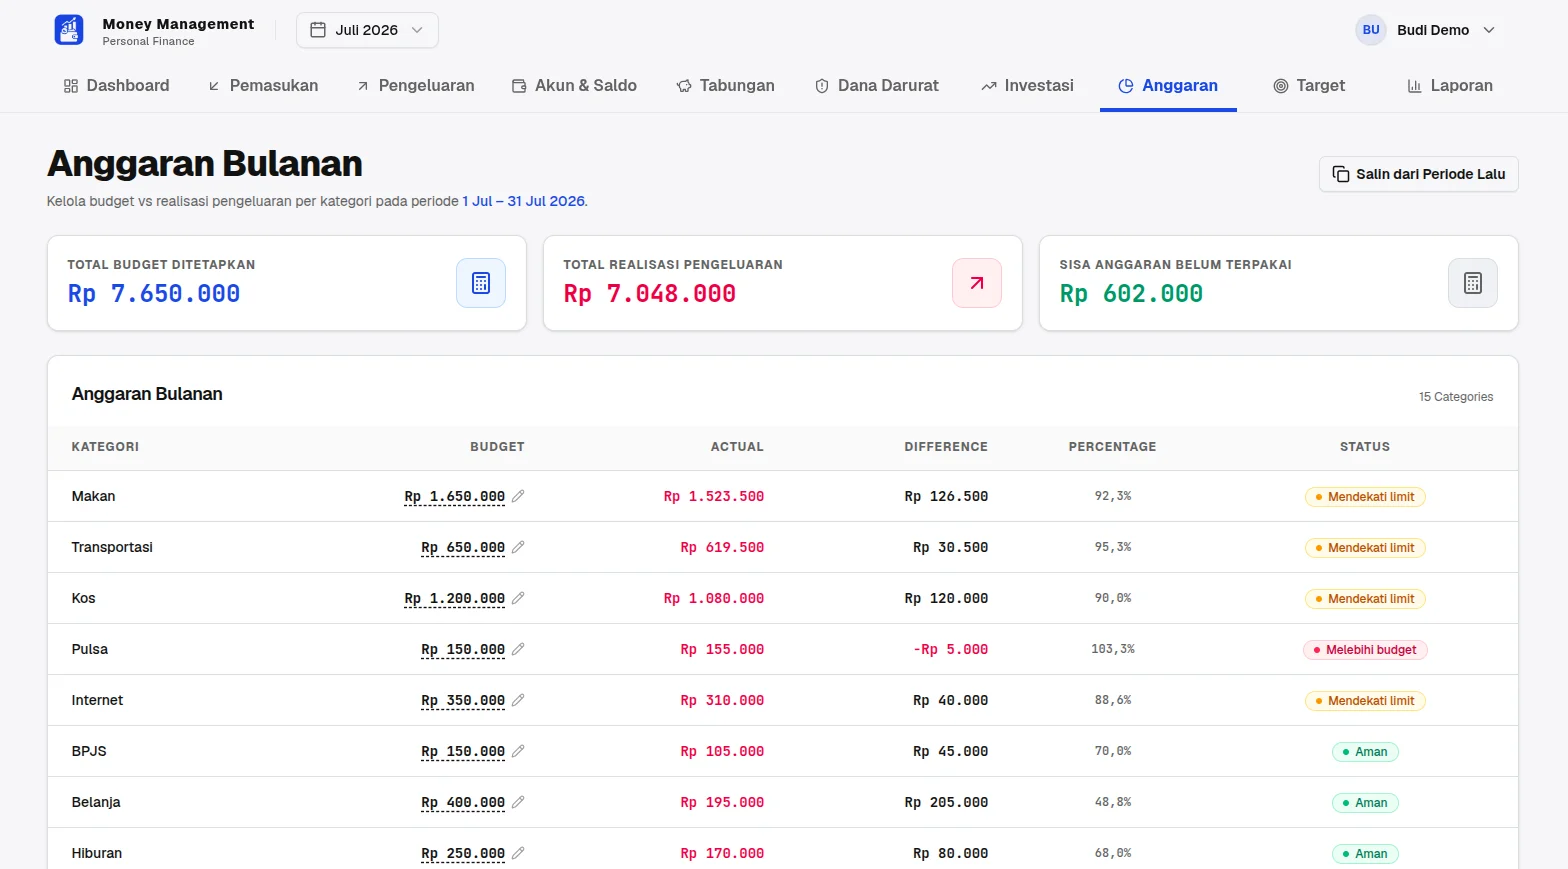Screen dimensions: 1568x869
Task: Click the Belanja difference Rp 205.000
Action: 946,803
